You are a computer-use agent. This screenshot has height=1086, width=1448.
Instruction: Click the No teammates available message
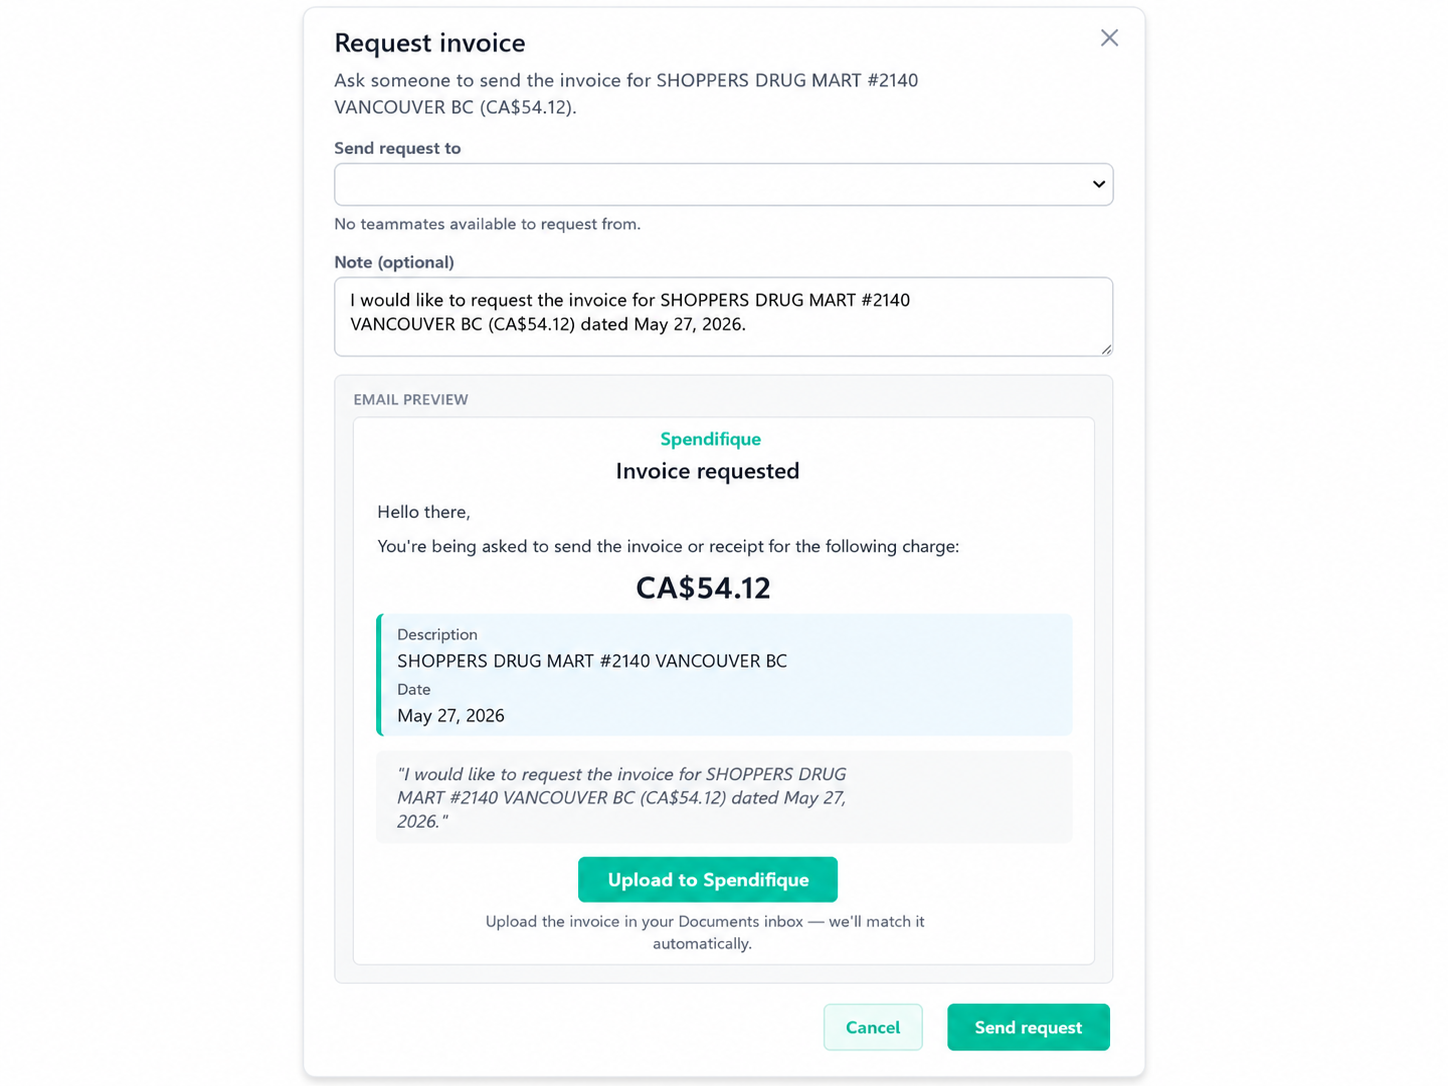[487, 224]
